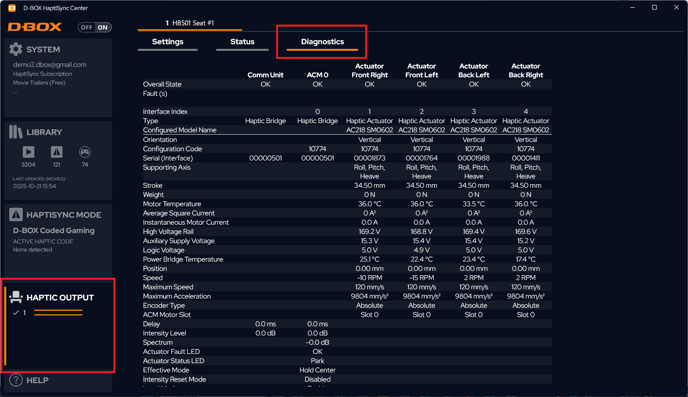Open the SYSTEM section

pos(43,50)
